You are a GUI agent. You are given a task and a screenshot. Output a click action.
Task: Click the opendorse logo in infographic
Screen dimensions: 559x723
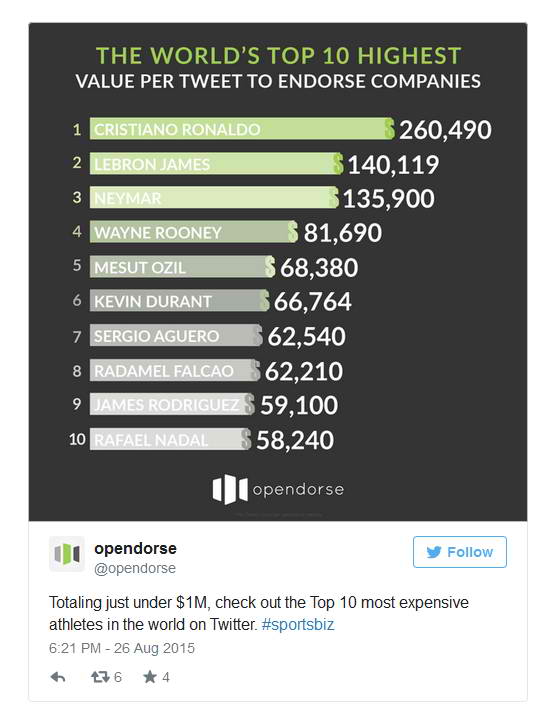click(x=278, y=489)
